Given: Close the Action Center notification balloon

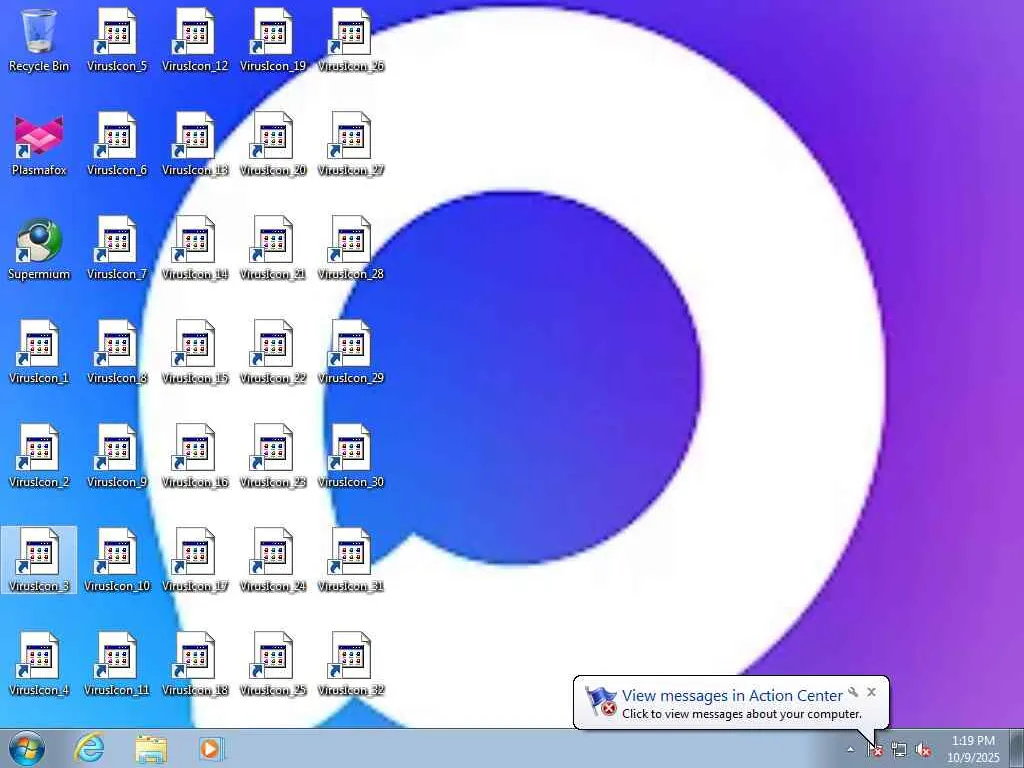Looking at the screenshot, I should (x=871, y=692).
